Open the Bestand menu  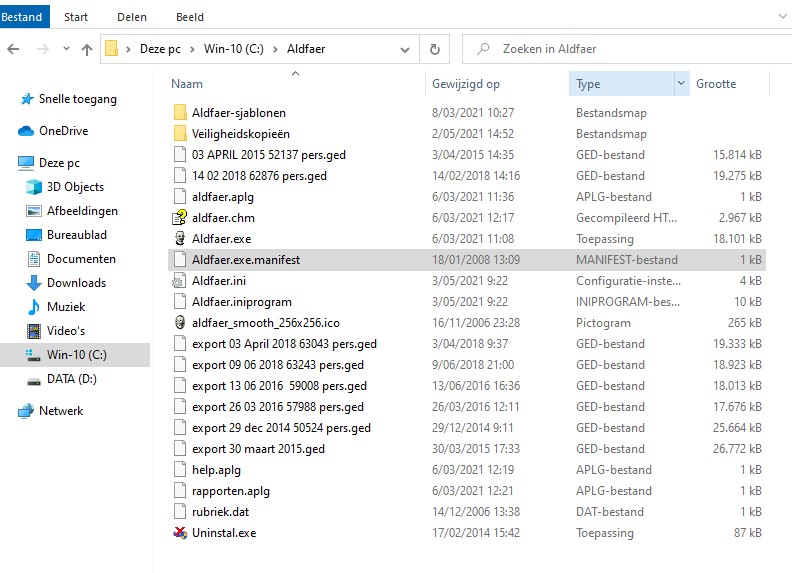[x=22, y=17]
